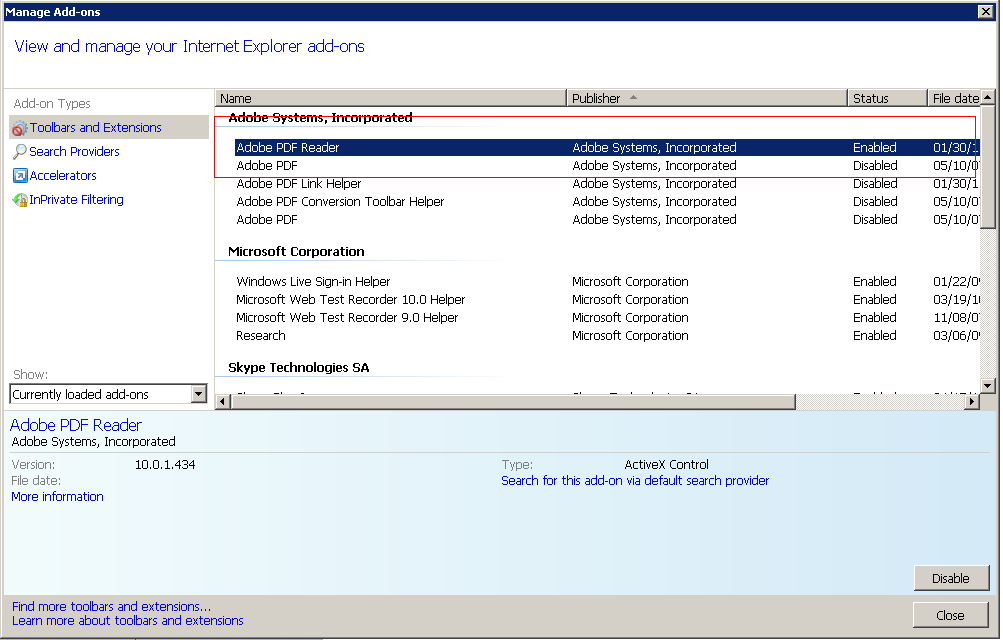The image size is (1003, 640).
Task: Select Adobe PDF Conversion Toolbar Helper row
Action: (x=606, y=201)
